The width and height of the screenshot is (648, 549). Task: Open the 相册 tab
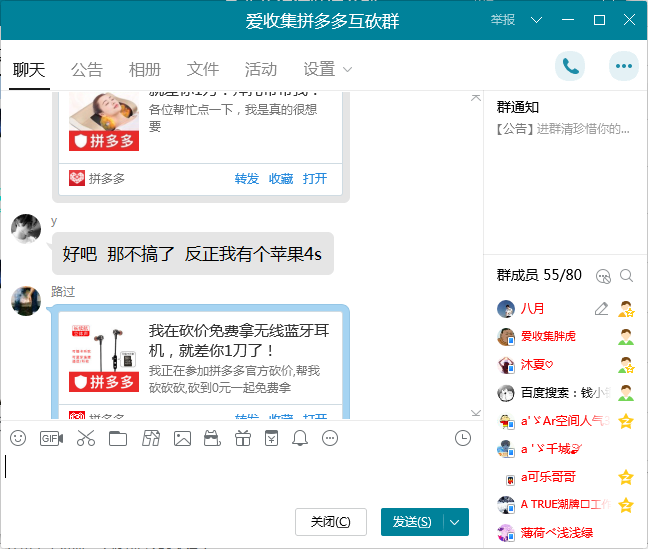[145, 69]
